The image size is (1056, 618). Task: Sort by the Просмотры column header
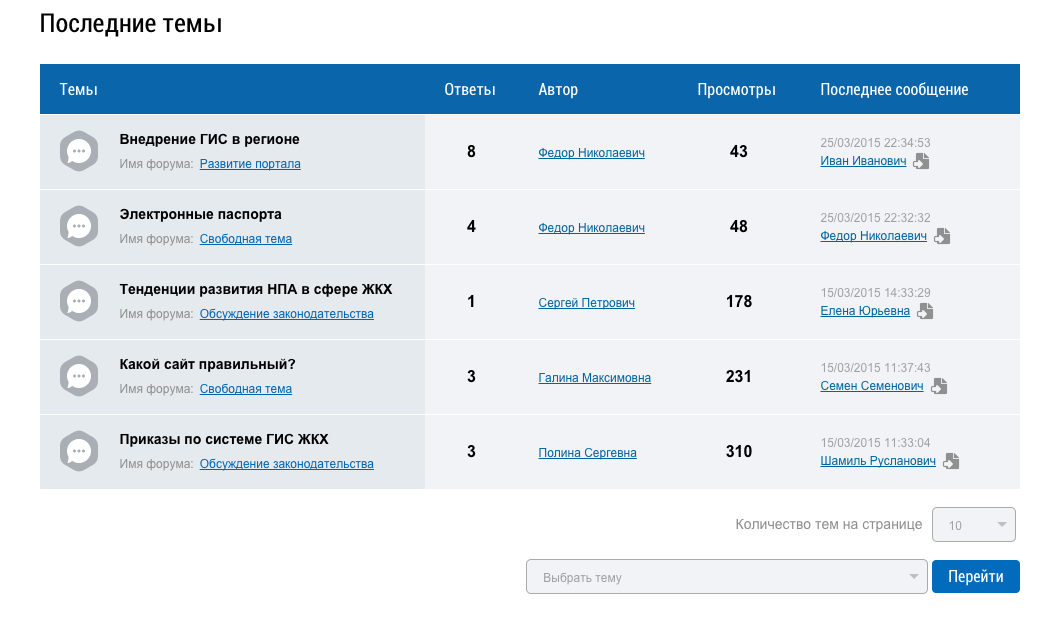click(736, 90)
